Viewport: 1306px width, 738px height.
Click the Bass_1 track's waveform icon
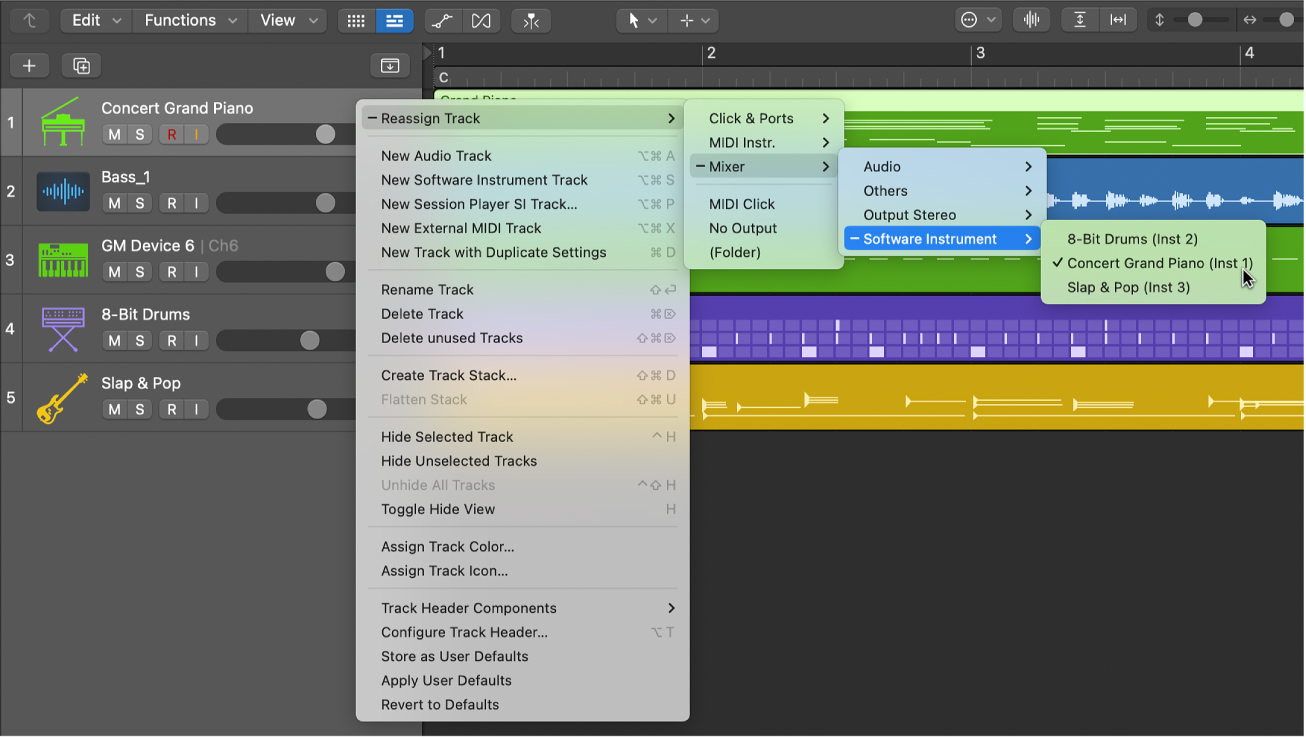click(62, 191)
